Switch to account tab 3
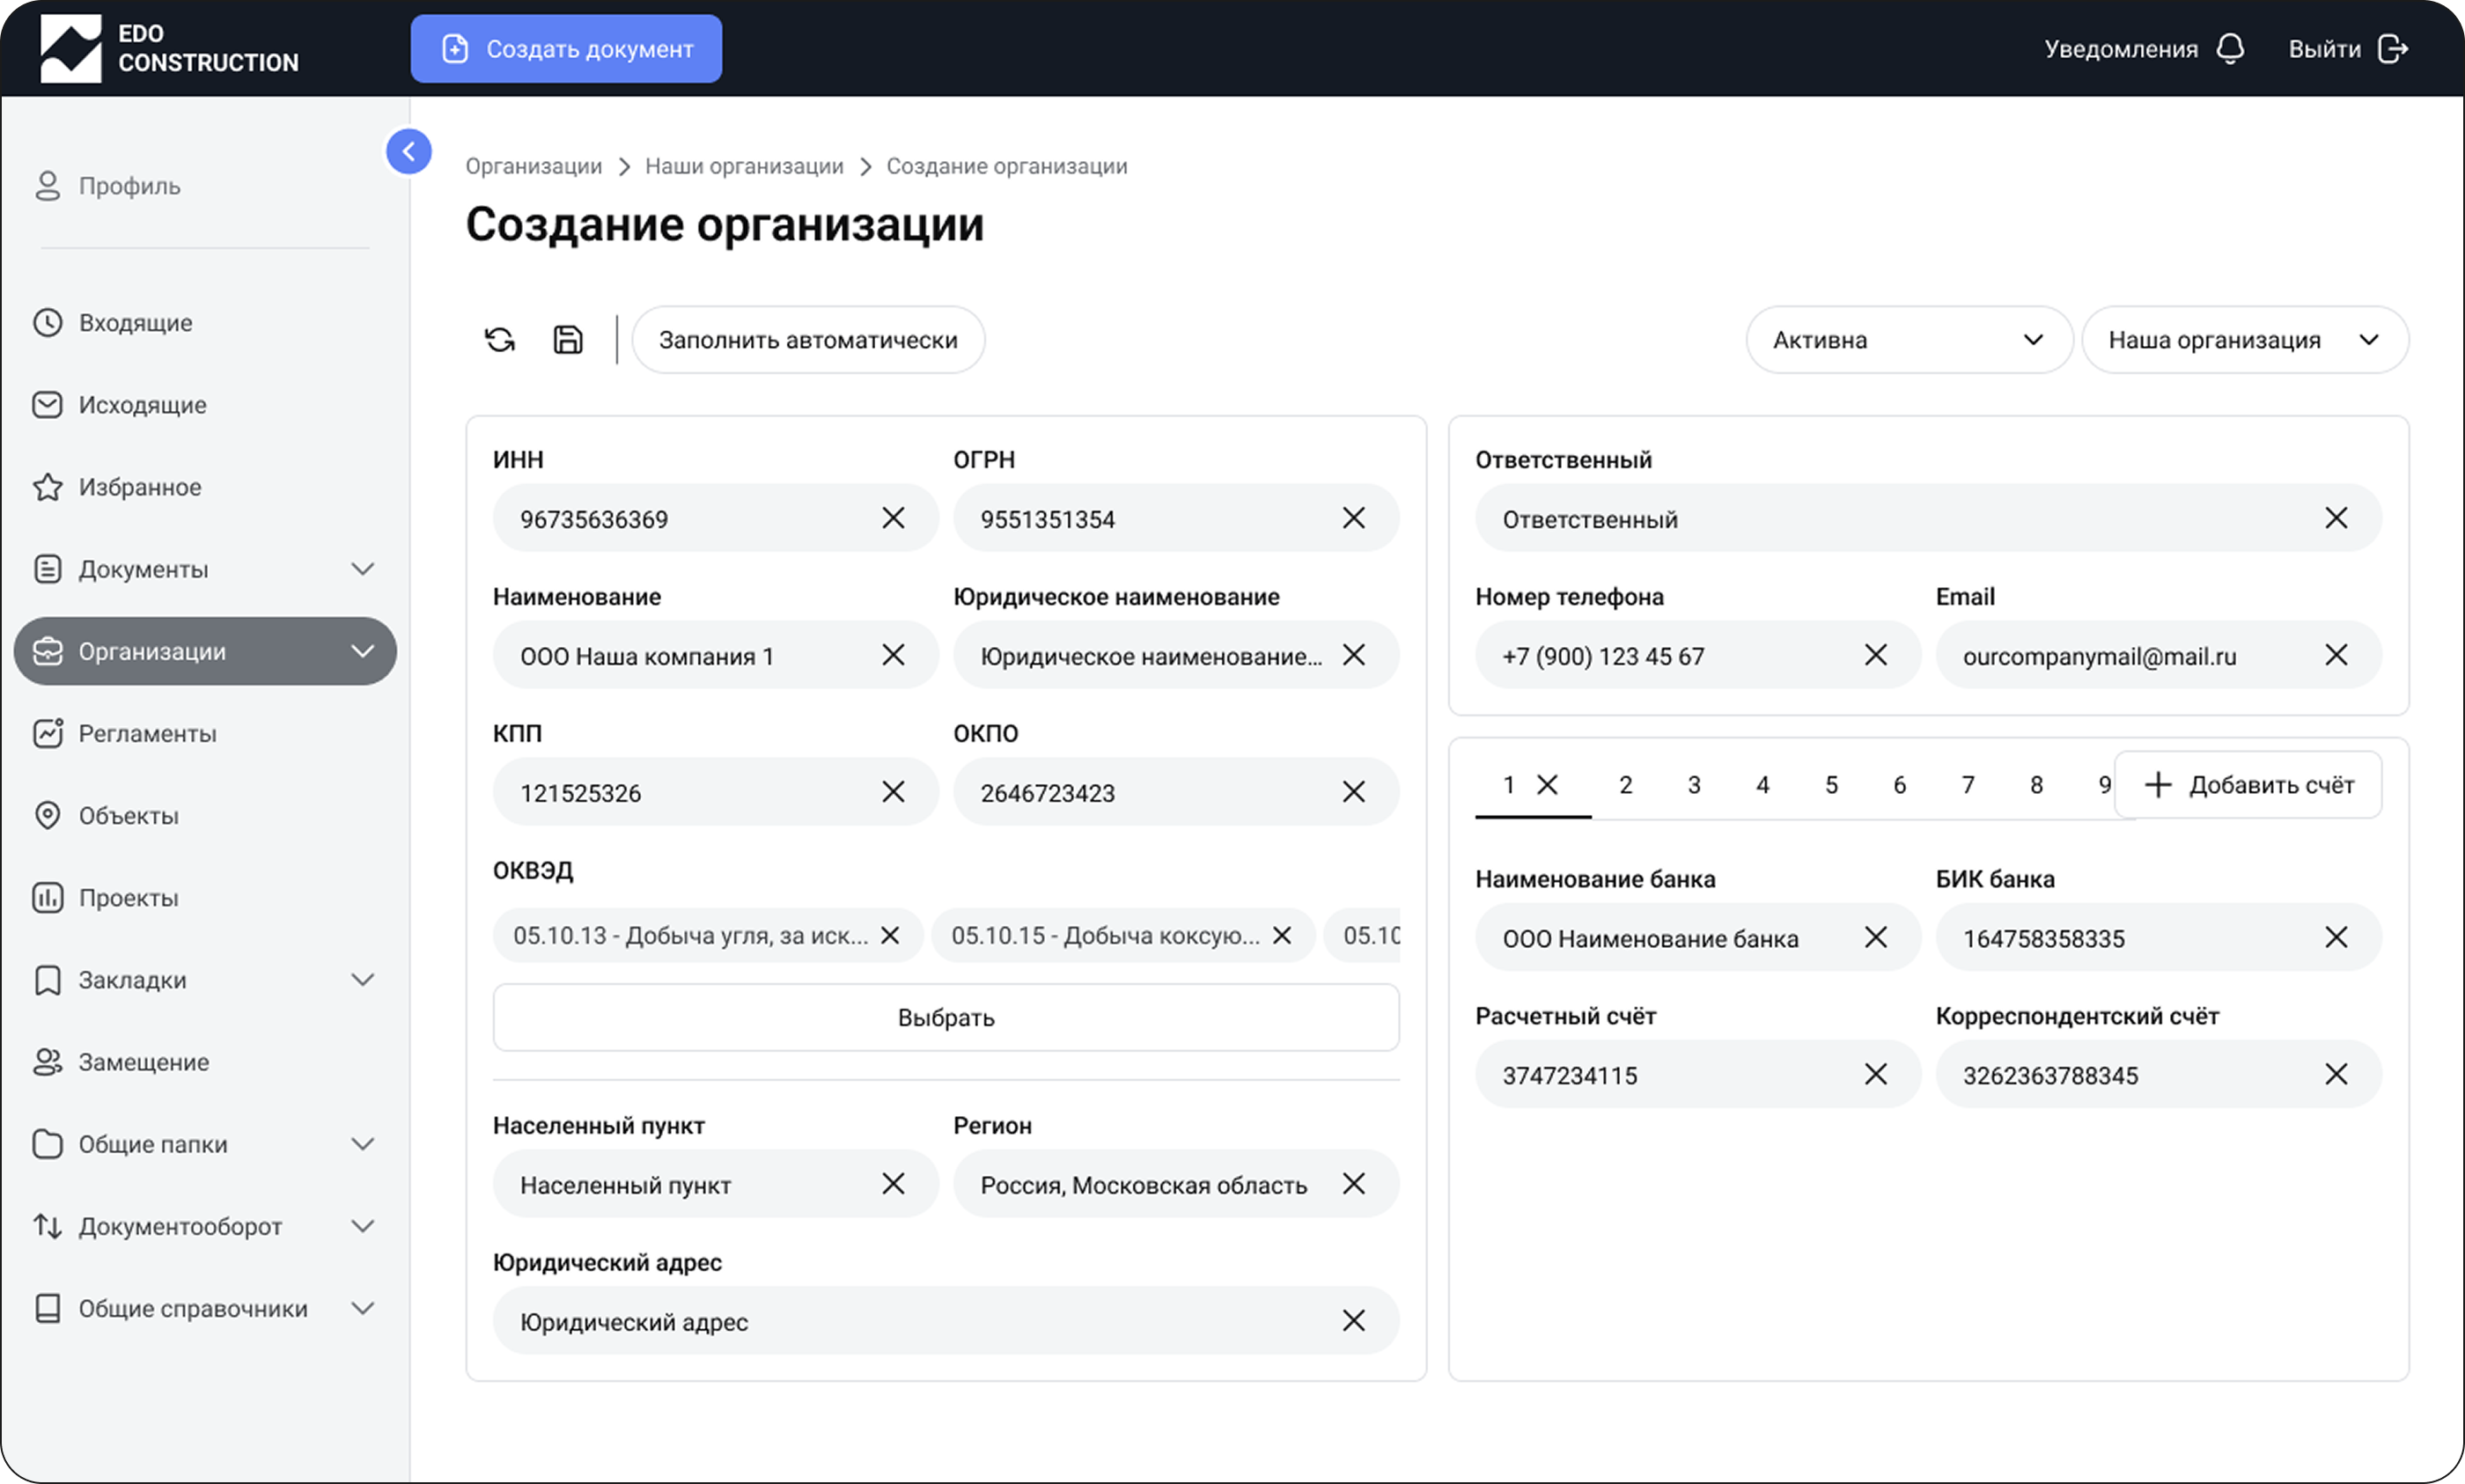Screen dimensions: 2465x1484 tap(1694, 785)
